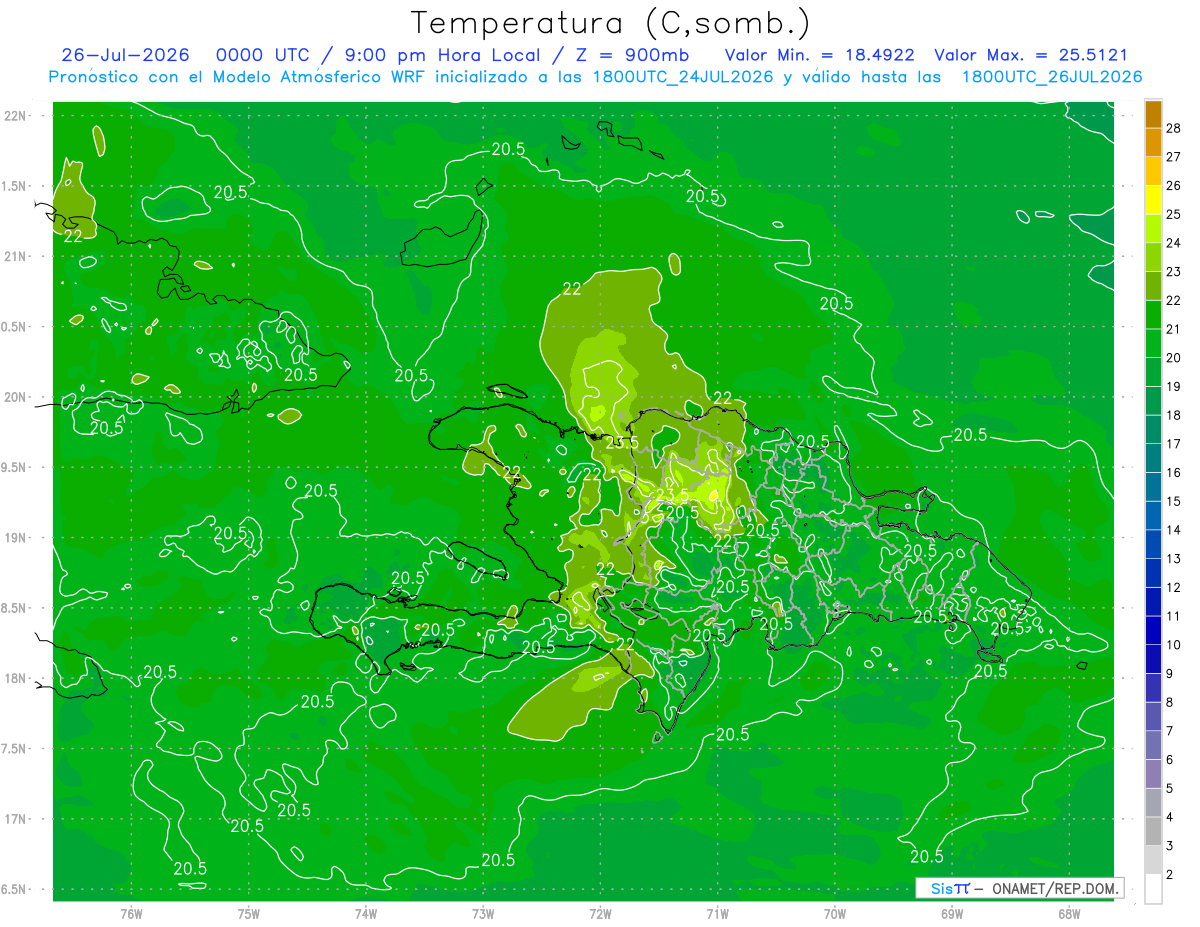Click the "75W" longitude axis label
The width and height of the screenshot is (1200, 927).
[x=249, y=913]
